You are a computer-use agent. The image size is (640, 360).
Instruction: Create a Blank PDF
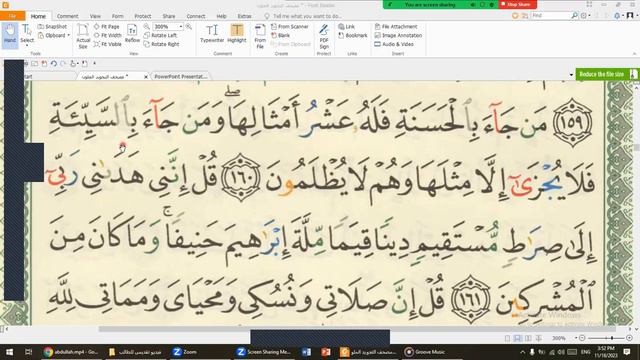(x=280, y=36)
